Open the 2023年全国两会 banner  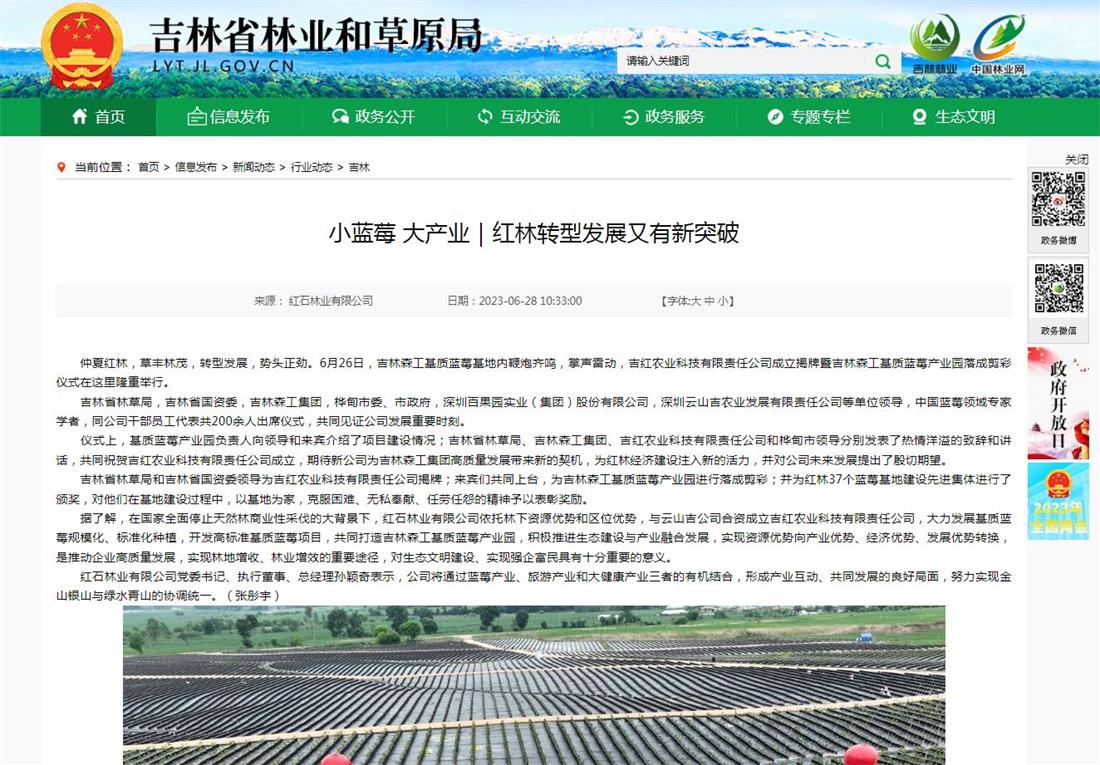(1058, 500)
